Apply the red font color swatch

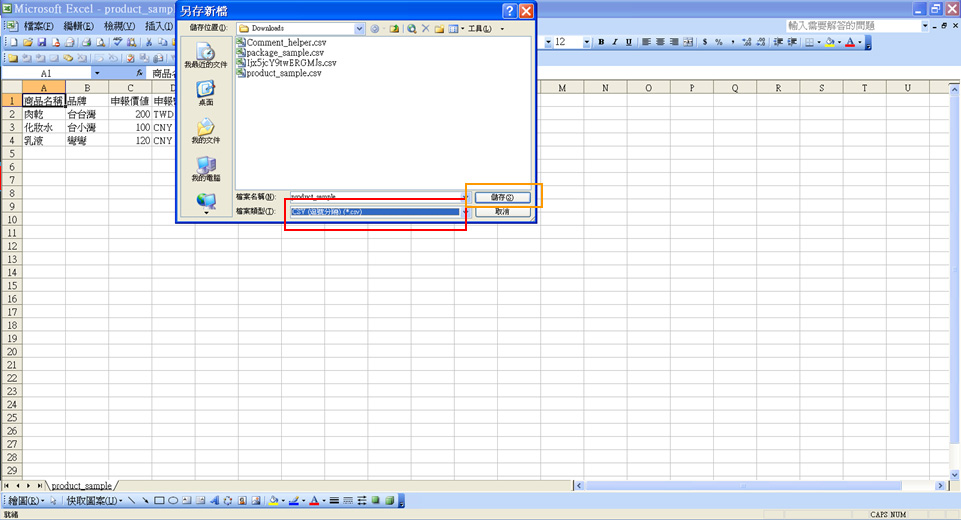(849, 42)
